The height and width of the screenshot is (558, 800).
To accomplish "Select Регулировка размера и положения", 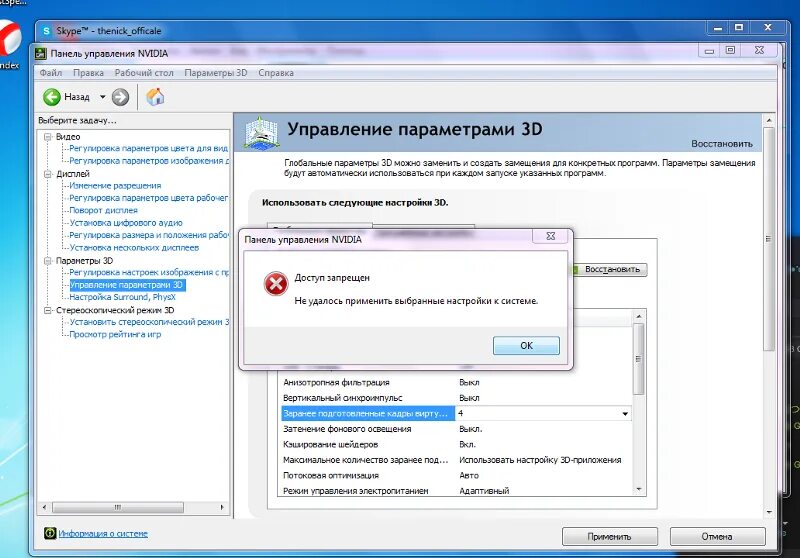I will [x=149, y=235].
